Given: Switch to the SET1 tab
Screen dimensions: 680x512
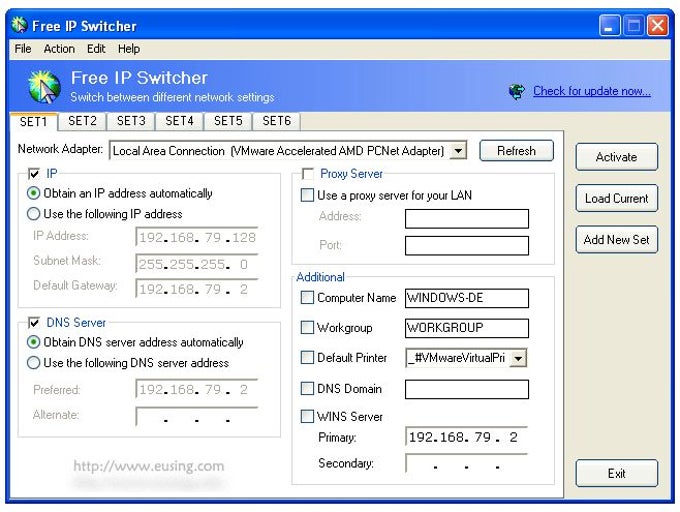Looking at the screenshot, I should click(x=33, y=121).
